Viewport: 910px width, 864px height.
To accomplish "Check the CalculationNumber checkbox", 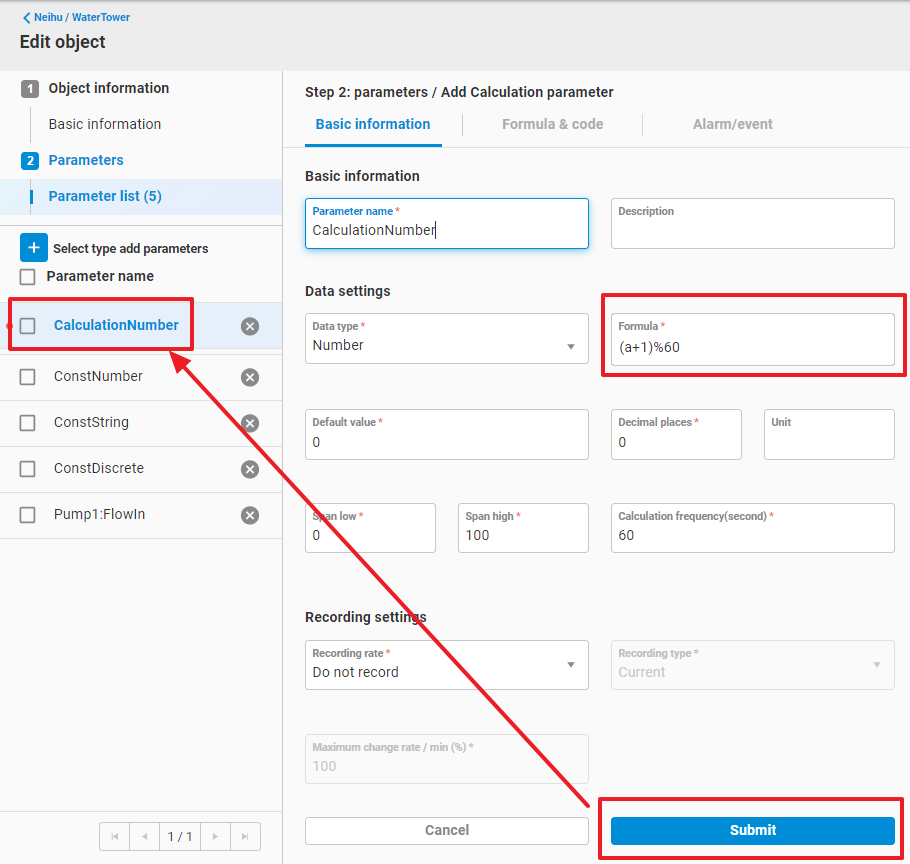I will (28, 326).
